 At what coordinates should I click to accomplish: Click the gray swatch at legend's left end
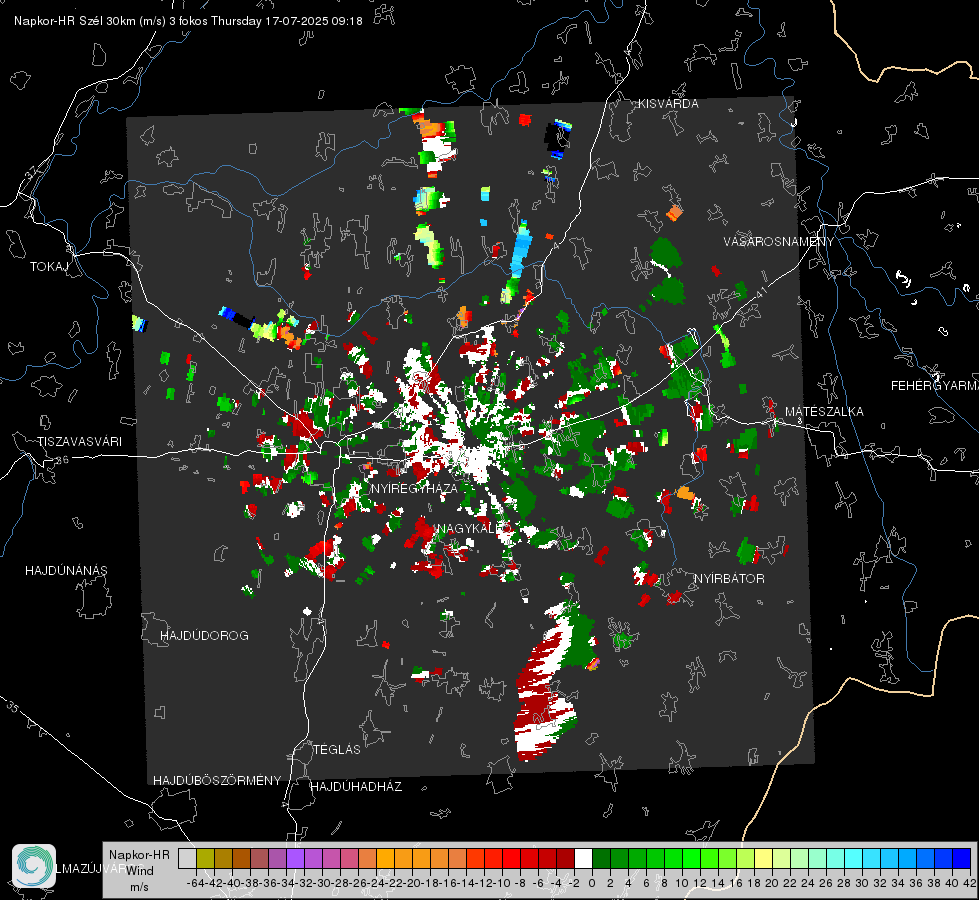click(187, 858)
